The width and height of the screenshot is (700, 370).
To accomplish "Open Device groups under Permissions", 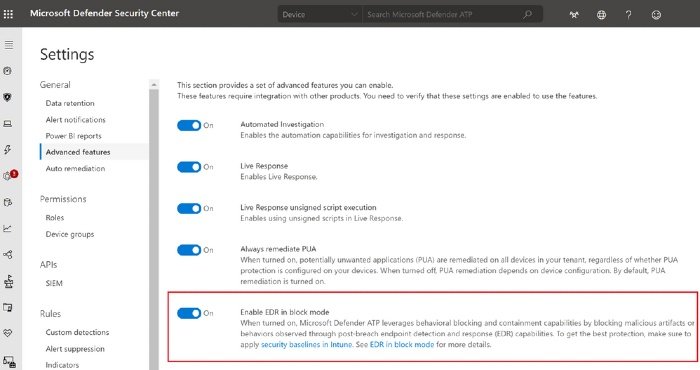I will [70, 234].
